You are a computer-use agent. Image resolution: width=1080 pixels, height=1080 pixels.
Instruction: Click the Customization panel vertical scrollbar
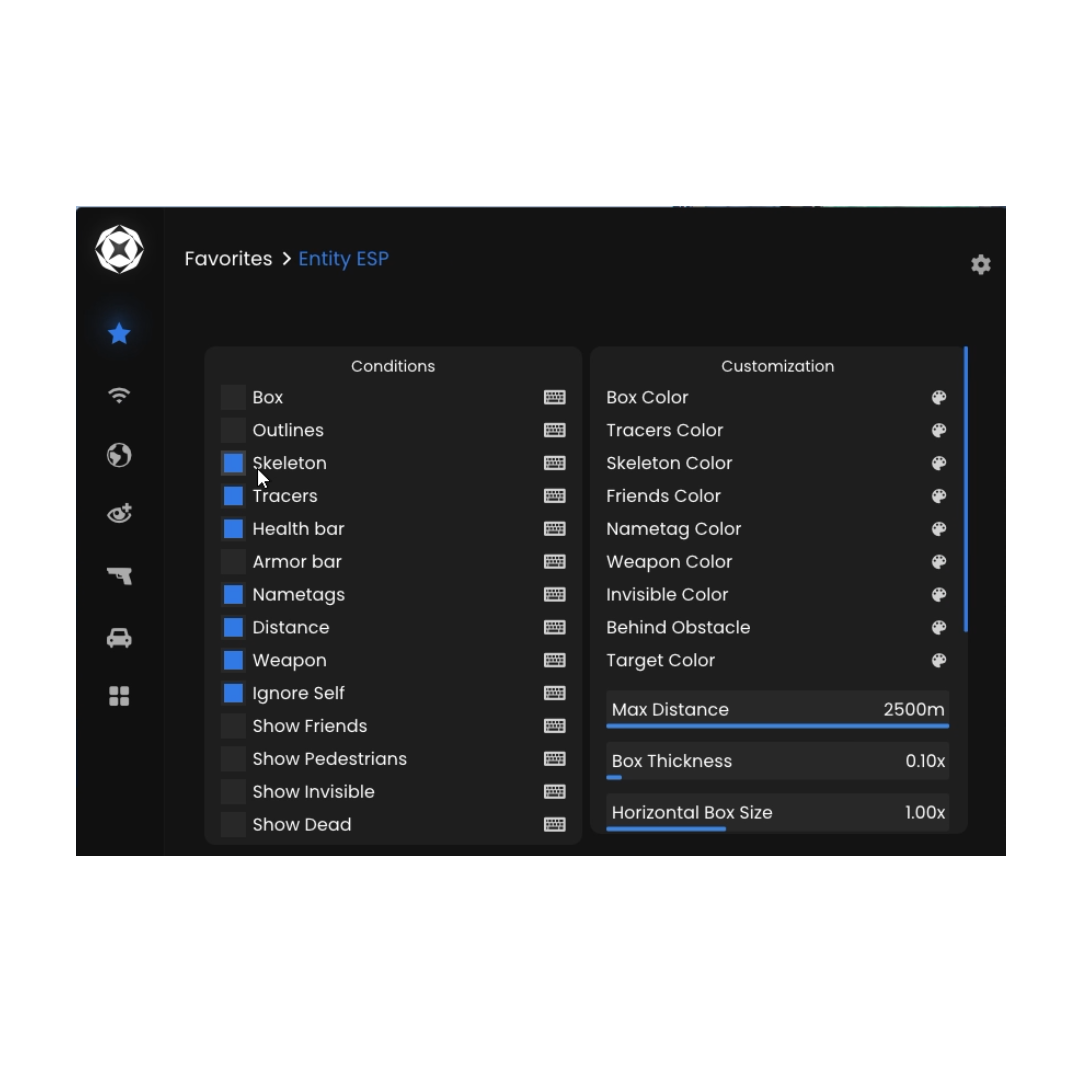pos(965,490)
